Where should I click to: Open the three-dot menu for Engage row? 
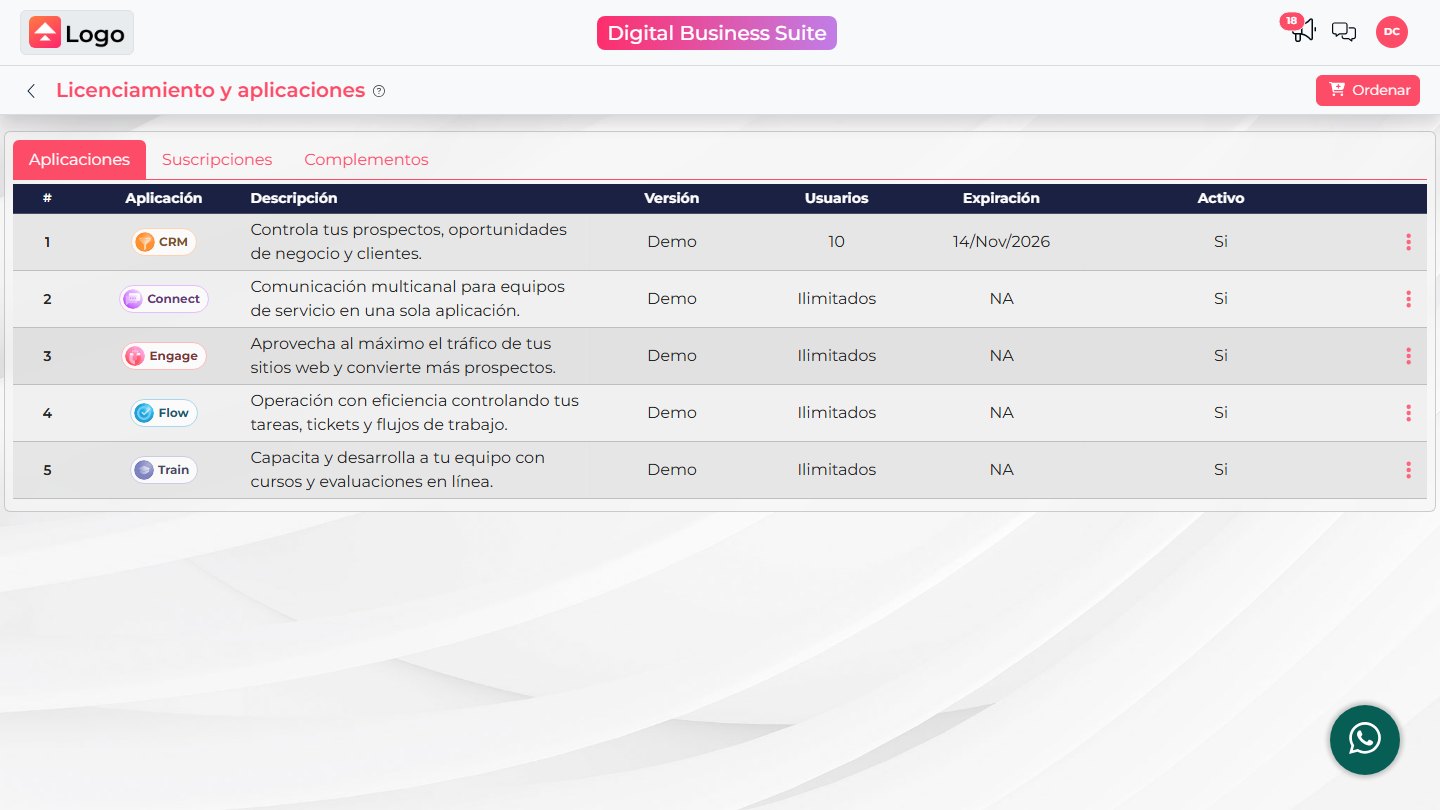point(1408,356)
